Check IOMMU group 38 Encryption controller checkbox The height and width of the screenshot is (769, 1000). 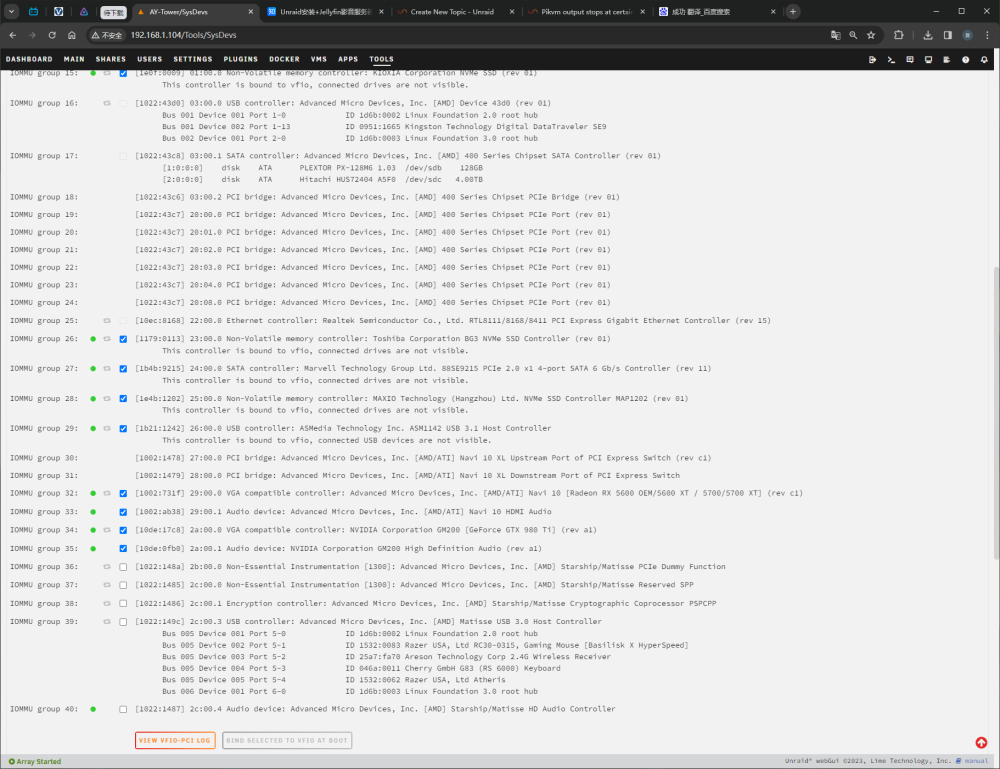click(x=123, y=603)
